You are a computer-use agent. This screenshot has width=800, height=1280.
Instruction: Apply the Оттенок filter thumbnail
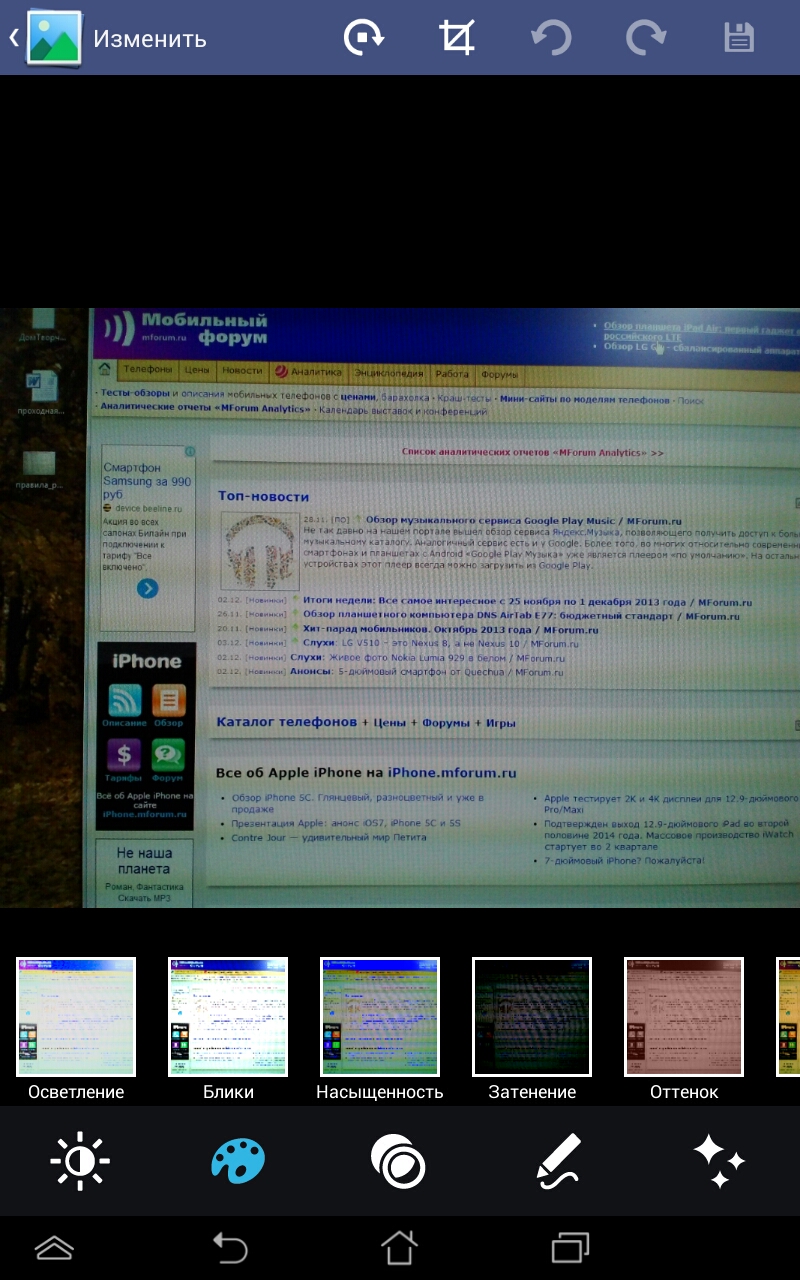684,1017
